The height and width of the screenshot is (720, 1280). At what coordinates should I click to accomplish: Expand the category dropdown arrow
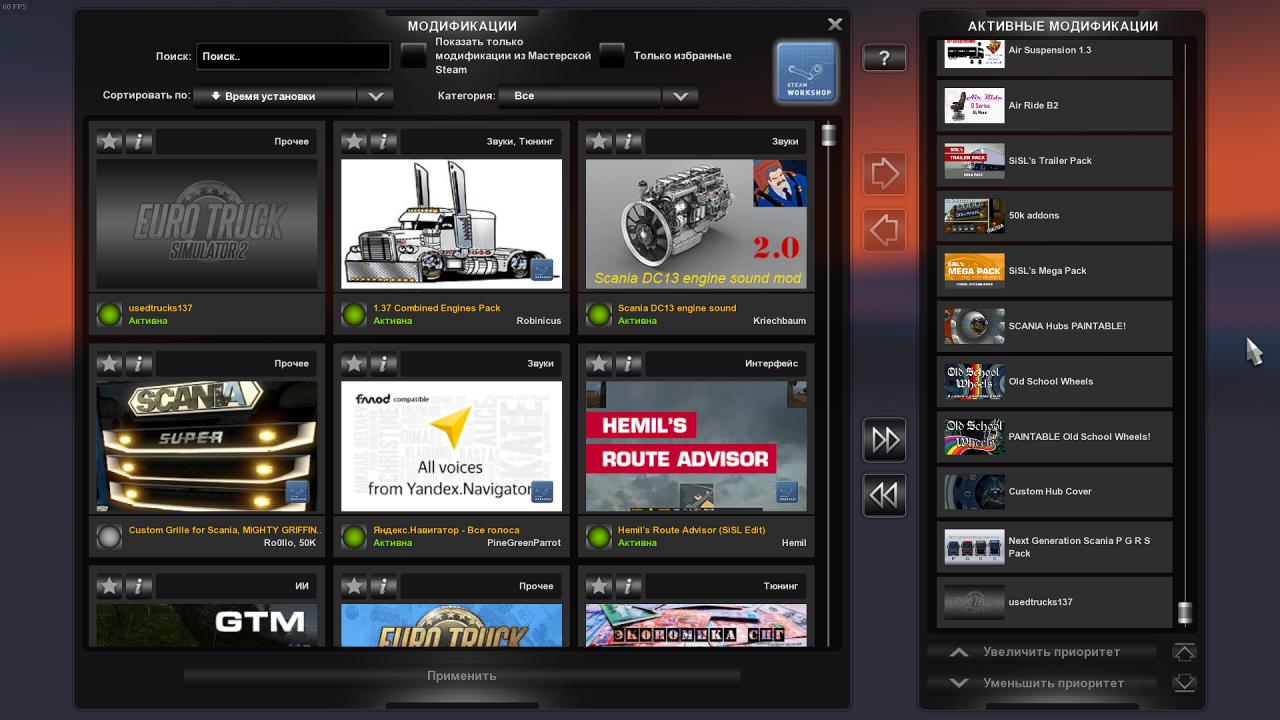(x=680, y=96)
